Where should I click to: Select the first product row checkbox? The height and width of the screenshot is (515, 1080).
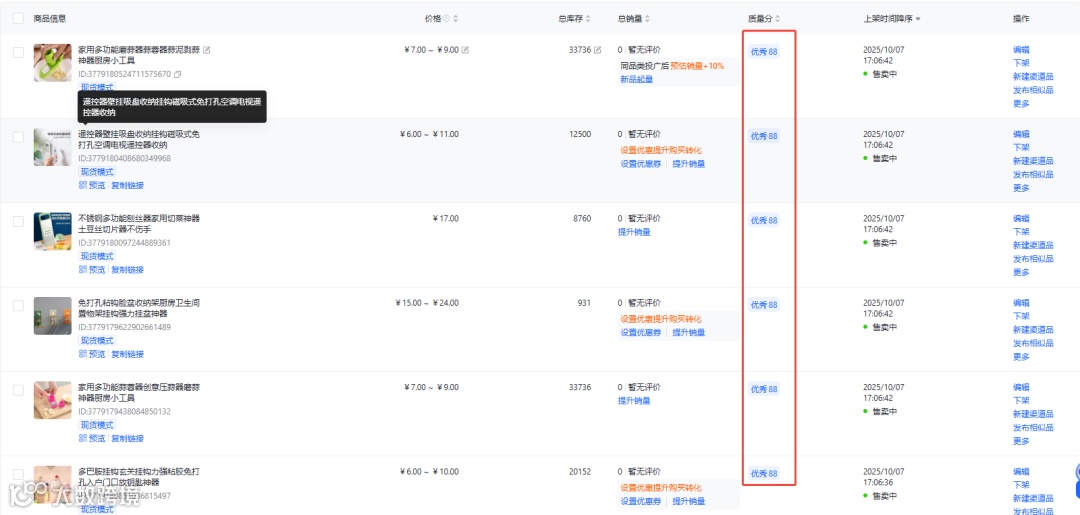pyautogui.click(x=18, y=53)
